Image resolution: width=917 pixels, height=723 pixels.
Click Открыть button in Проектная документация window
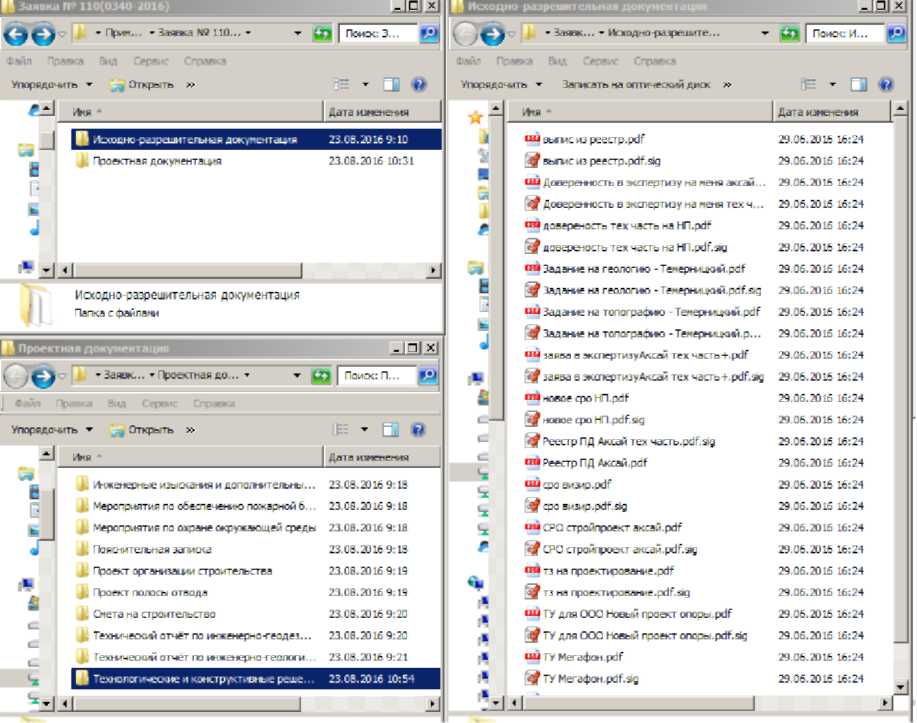[x=142, y=430]
